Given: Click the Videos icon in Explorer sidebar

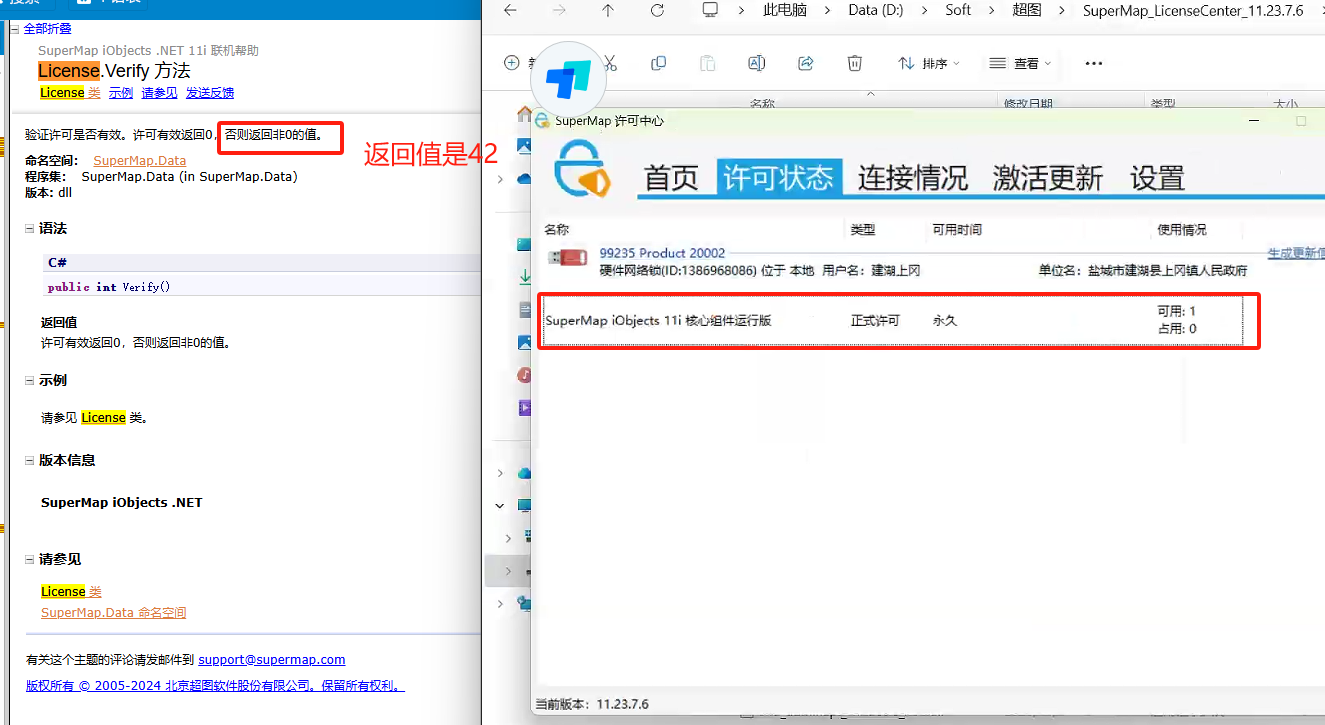Looking at the screenshot, I should tap(525, 408).
